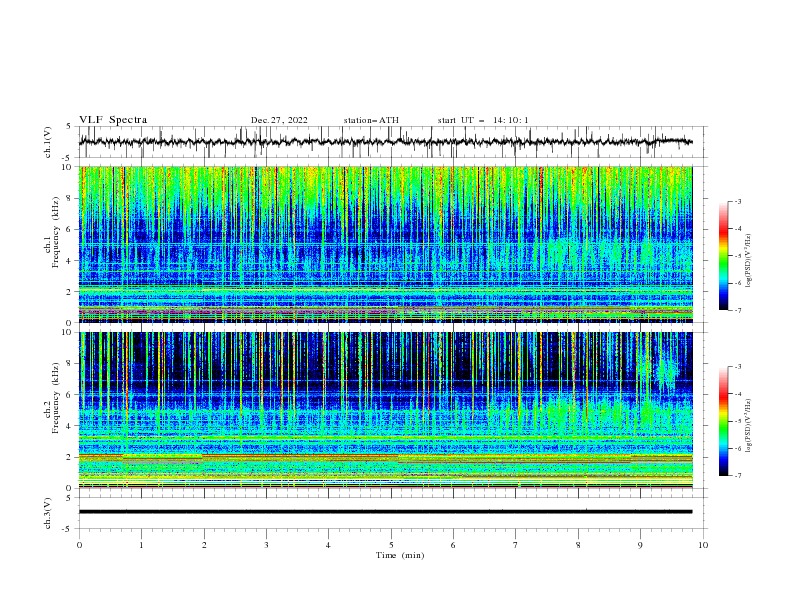Screen dimensions: 792x612
Task: Click the "-7" tick on ch.1 color bar
Action: [x=737, y=310]
